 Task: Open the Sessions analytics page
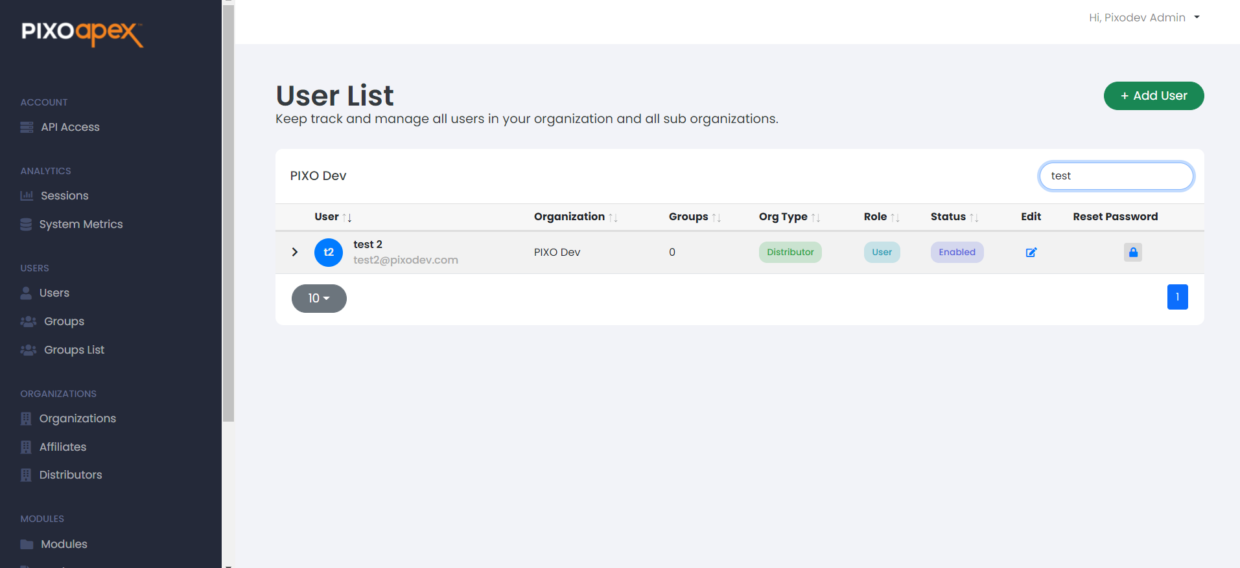click(55, 196)
